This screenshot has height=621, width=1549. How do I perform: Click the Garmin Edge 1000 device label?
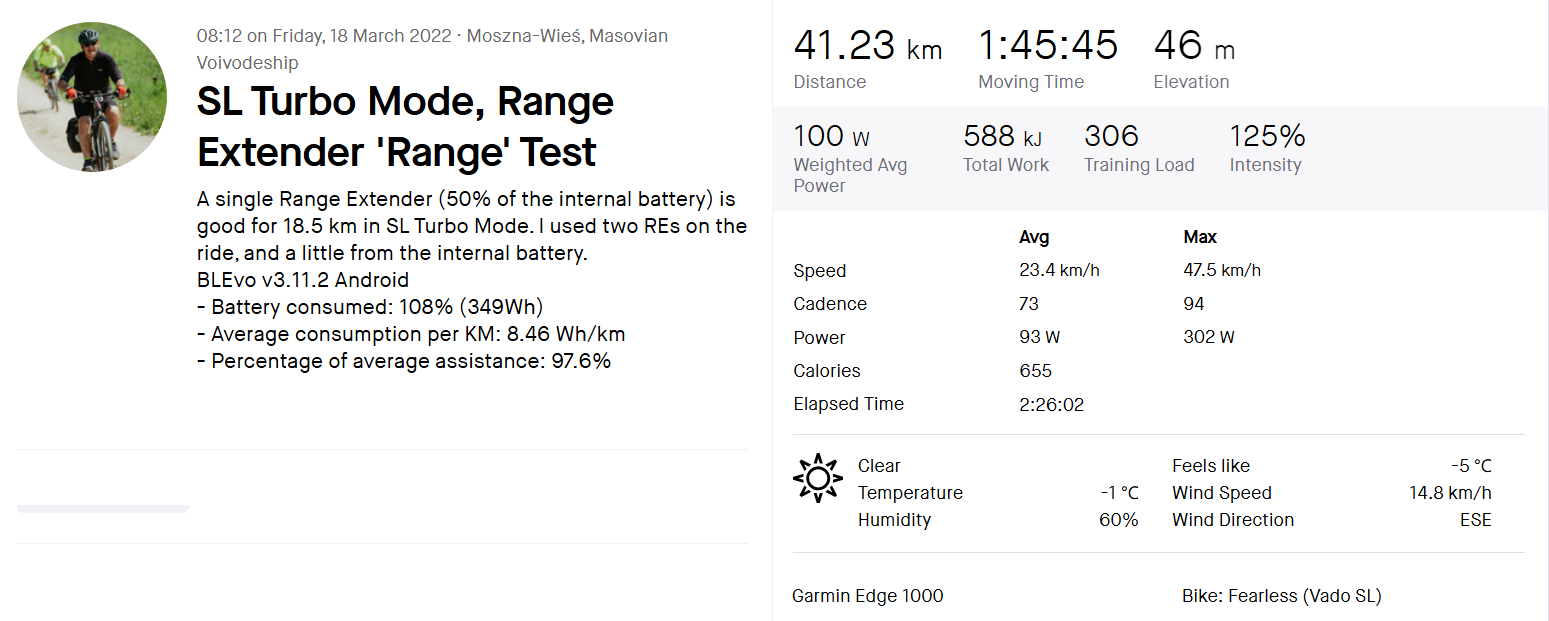867,596
